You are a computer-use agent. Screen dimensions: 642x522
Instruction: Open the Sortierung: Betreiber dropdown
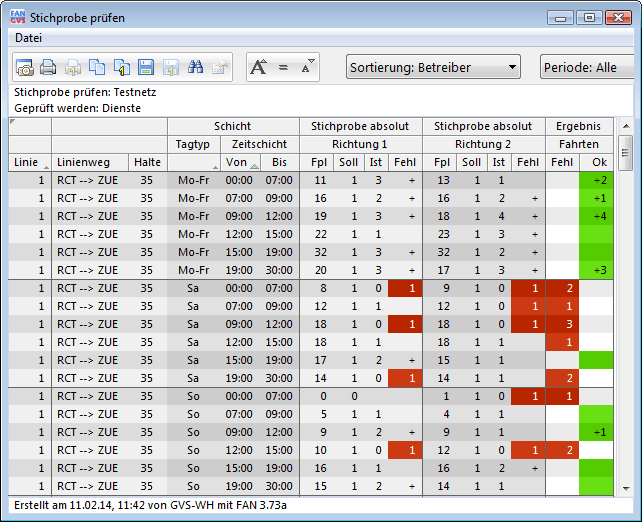[433, 67]
